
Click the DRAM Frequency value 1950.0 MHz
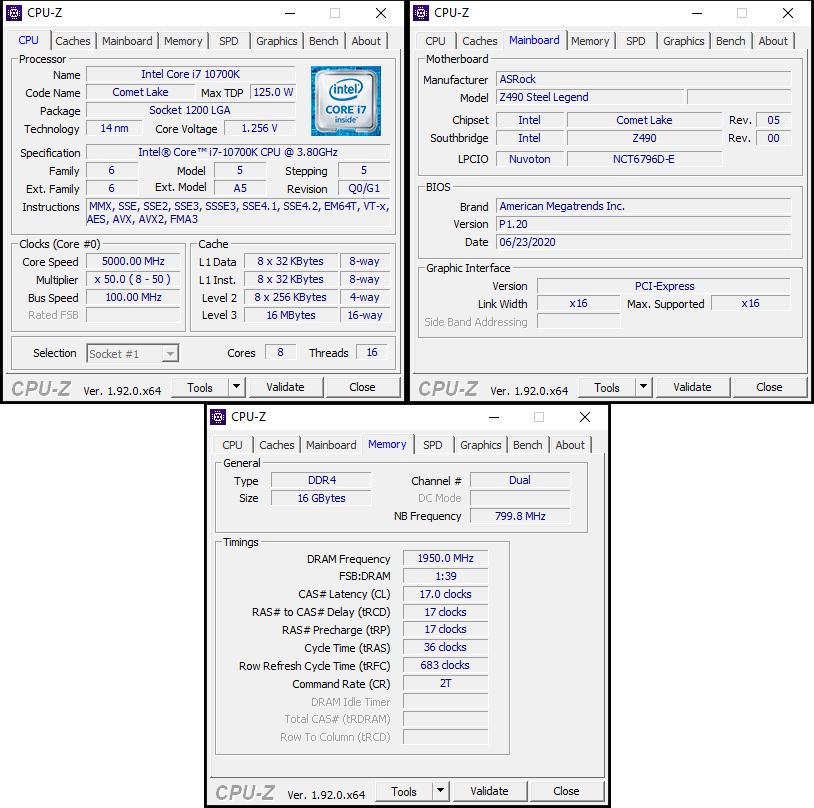point(445,558)
